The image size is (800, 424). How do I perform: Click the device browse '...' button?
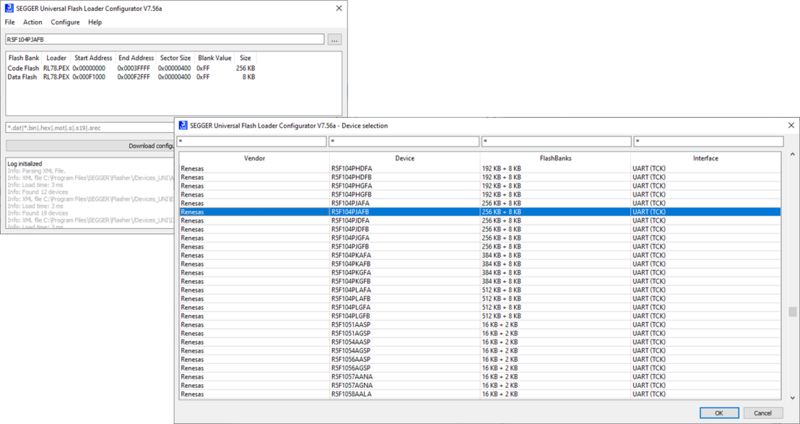(335, 39)
